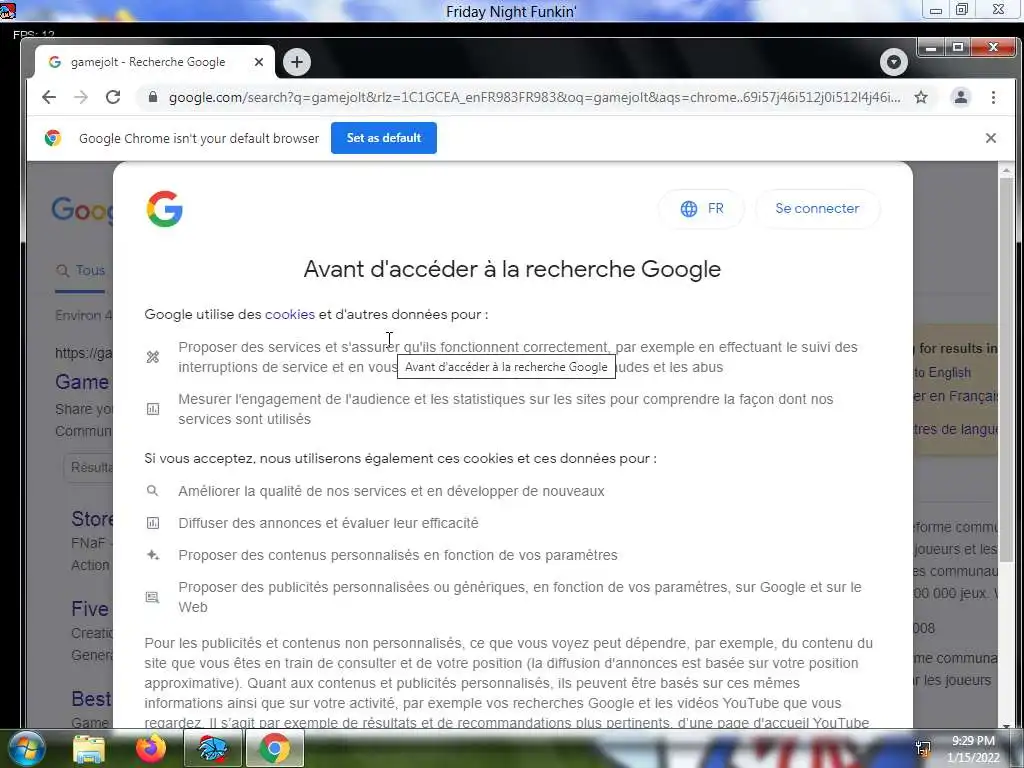1024x768 pixels.
Task: Click the chart icon beside 'Diffuser des annonces'
Action: tap(153, 523)
